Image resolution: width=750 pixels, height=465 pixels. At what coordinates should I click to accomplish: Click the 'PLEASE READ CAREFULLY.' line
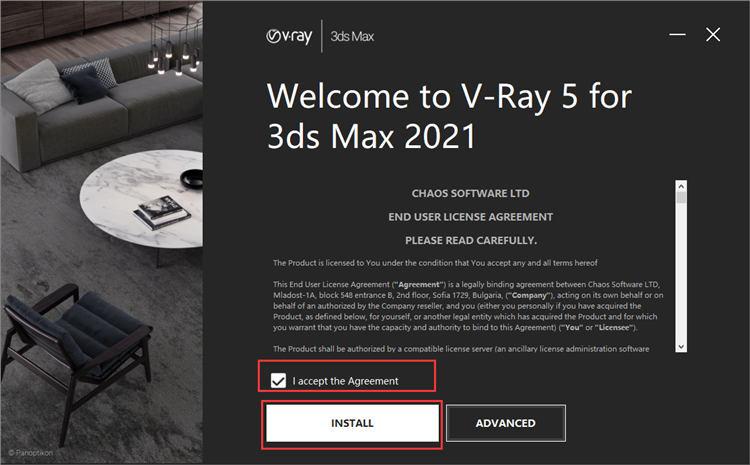click(x=471, y=241)
